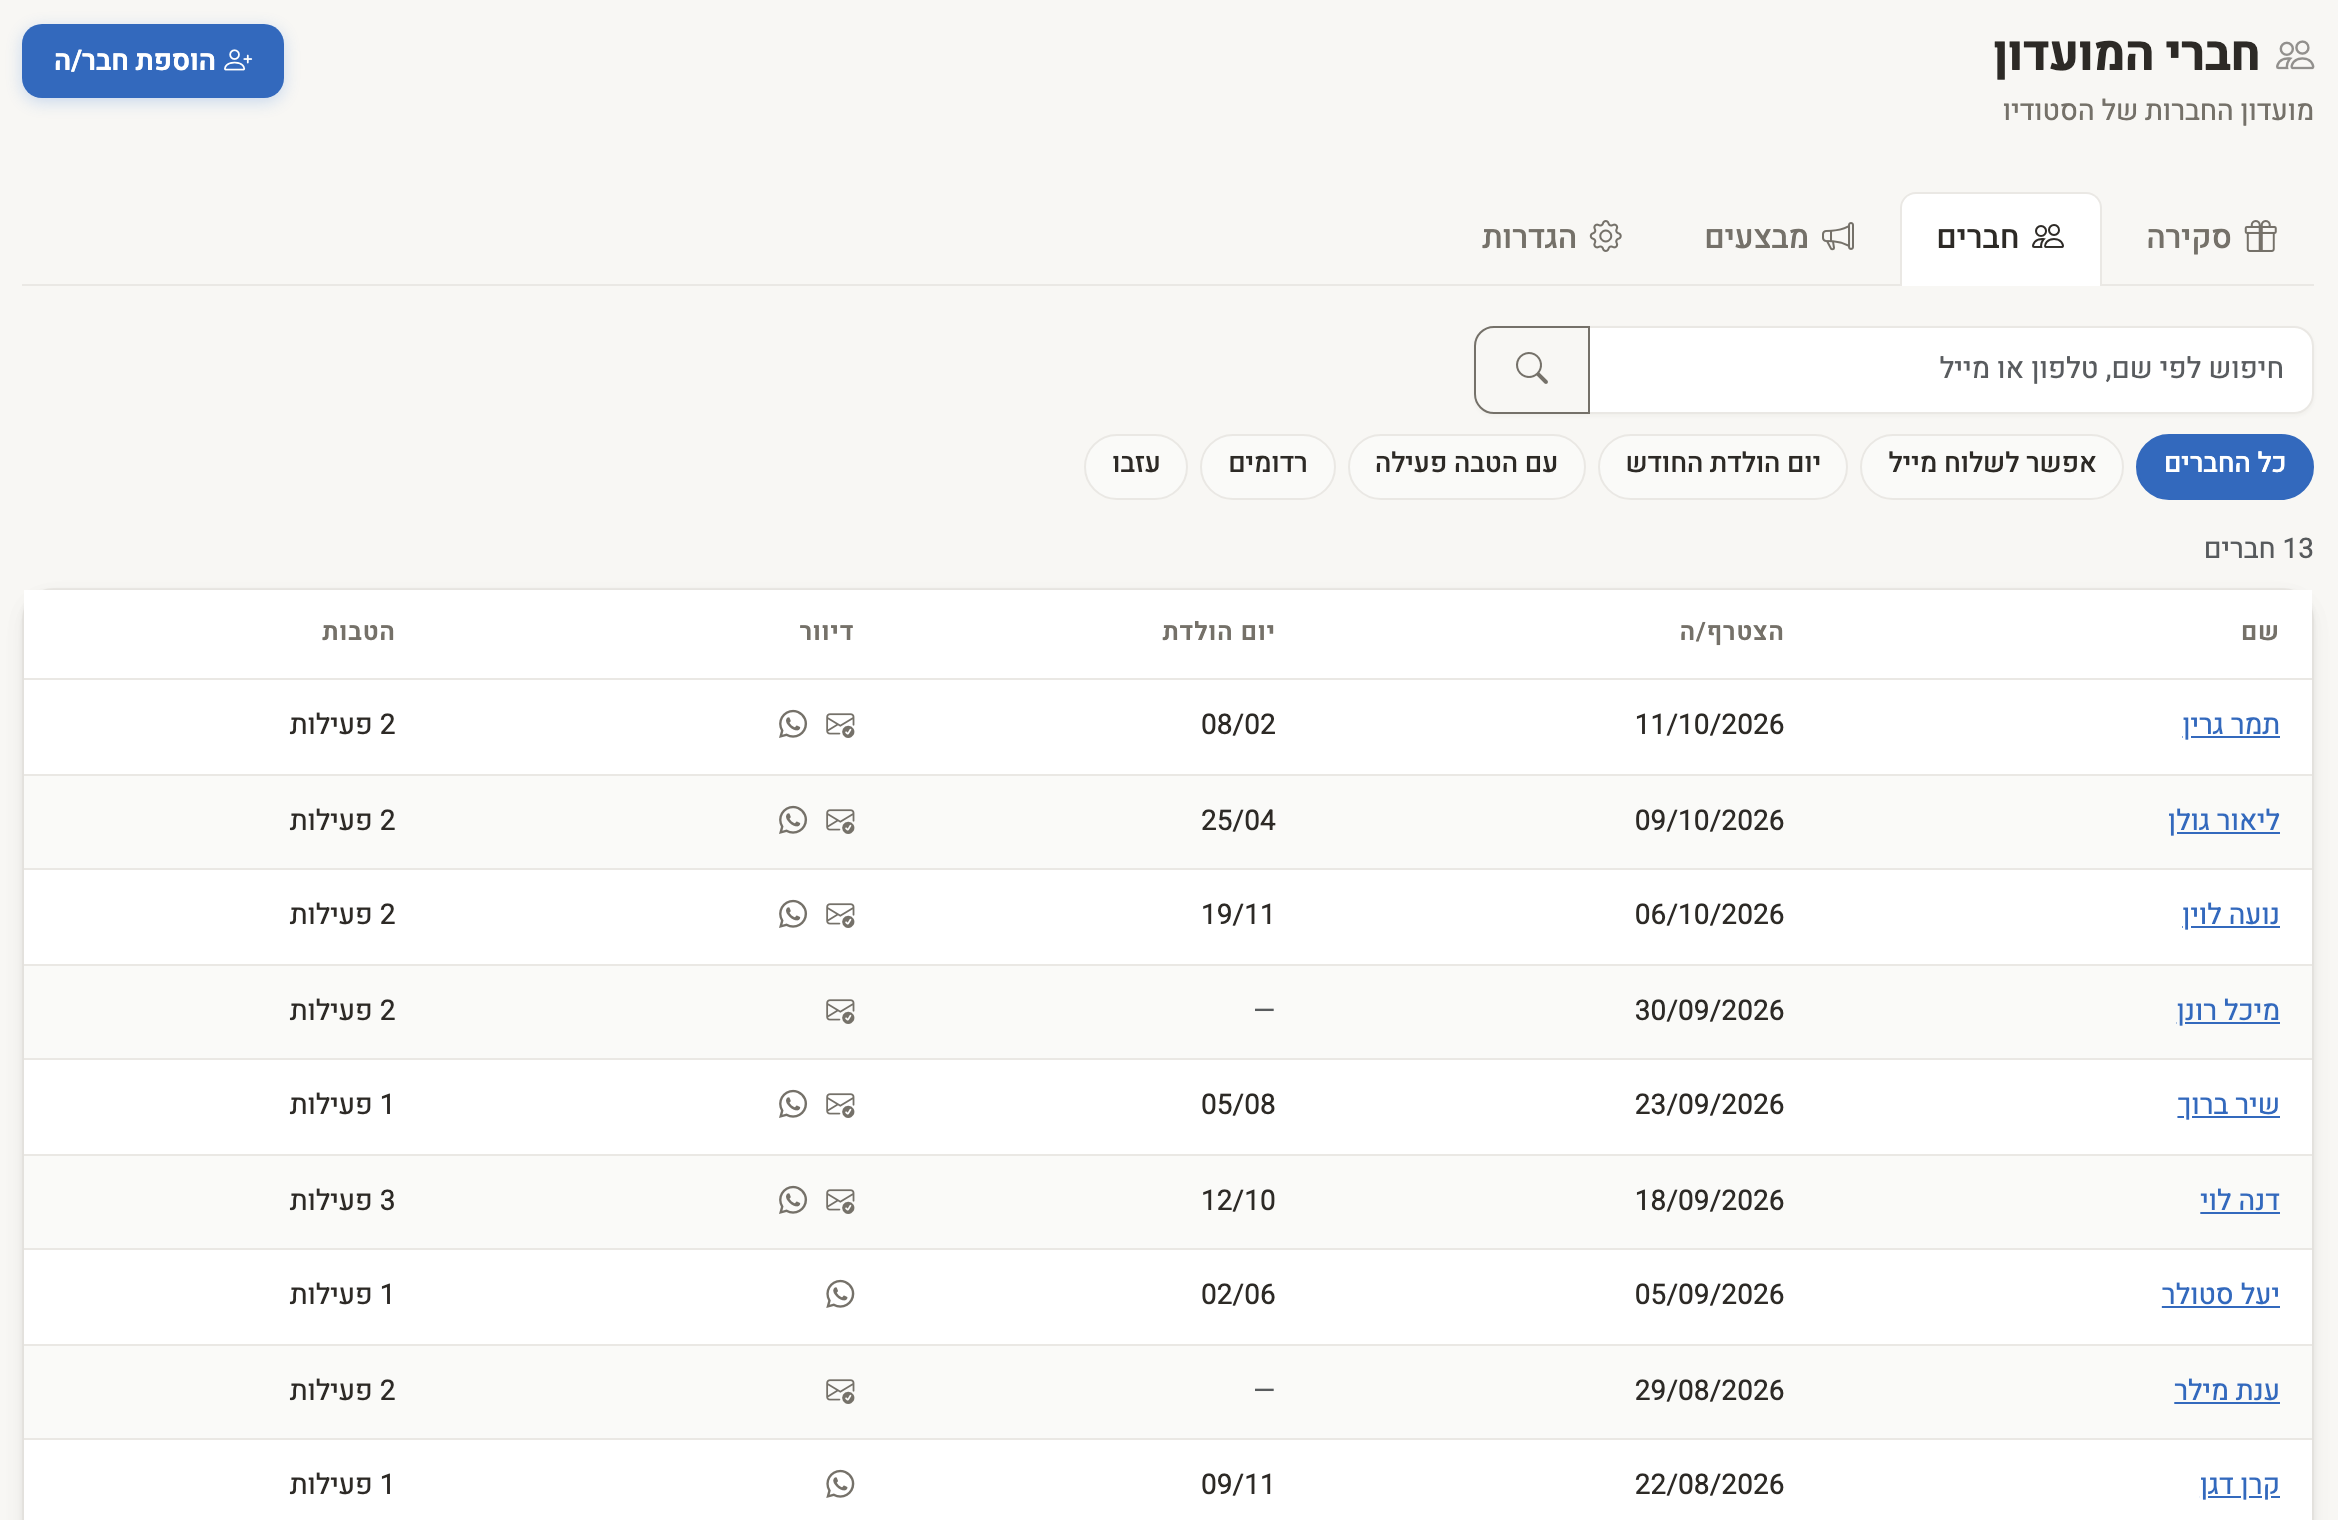Viewport: 2338px width, 1520px height.
Task: Click the WhatsApp icon in ליאור גולן row
Action: 793,820
